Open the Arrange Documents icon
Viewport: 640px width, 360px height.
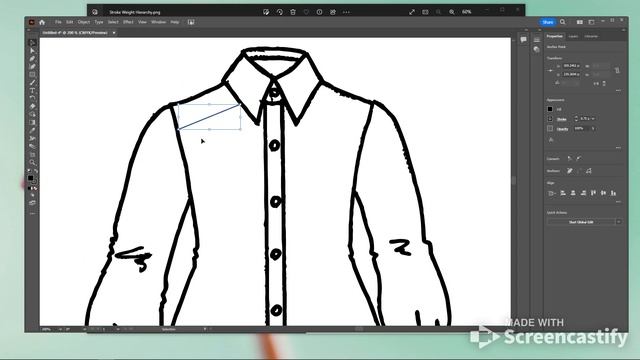pos(580,22)
